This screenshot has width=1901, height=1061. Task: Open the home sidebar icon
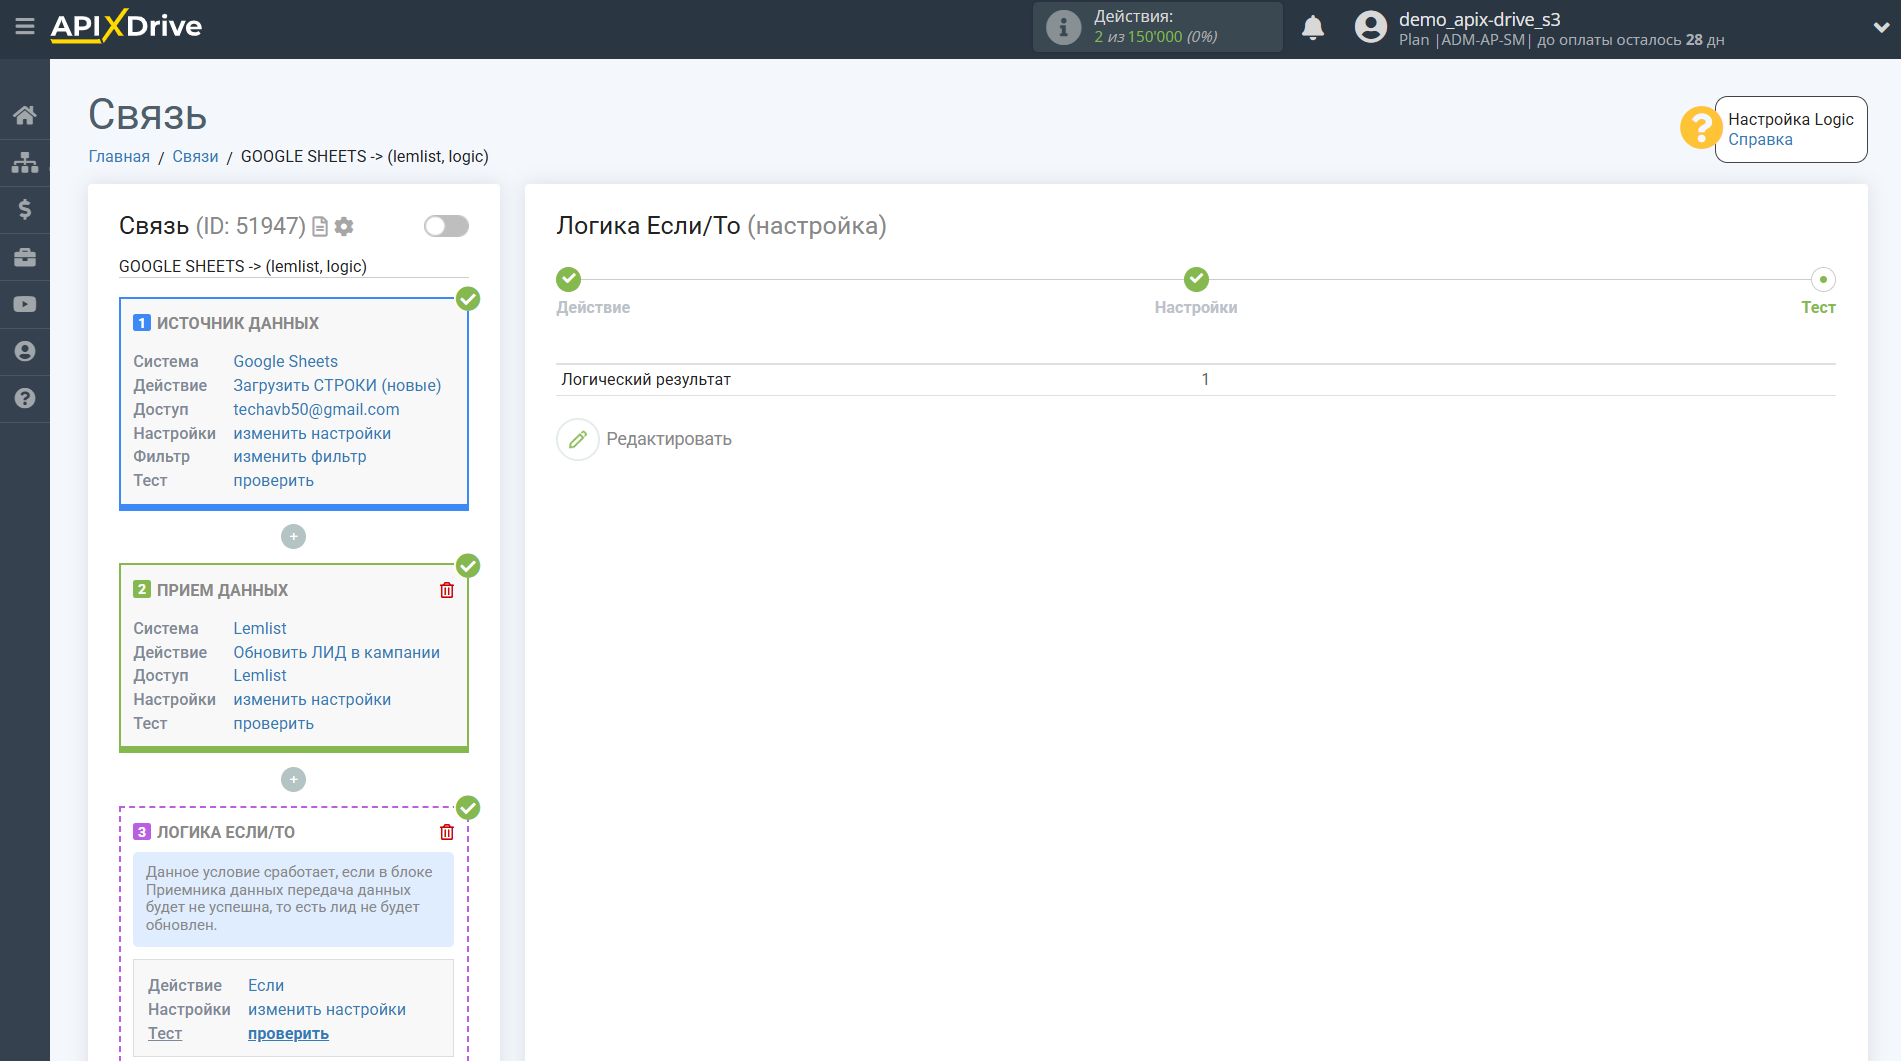pos(25,115)
